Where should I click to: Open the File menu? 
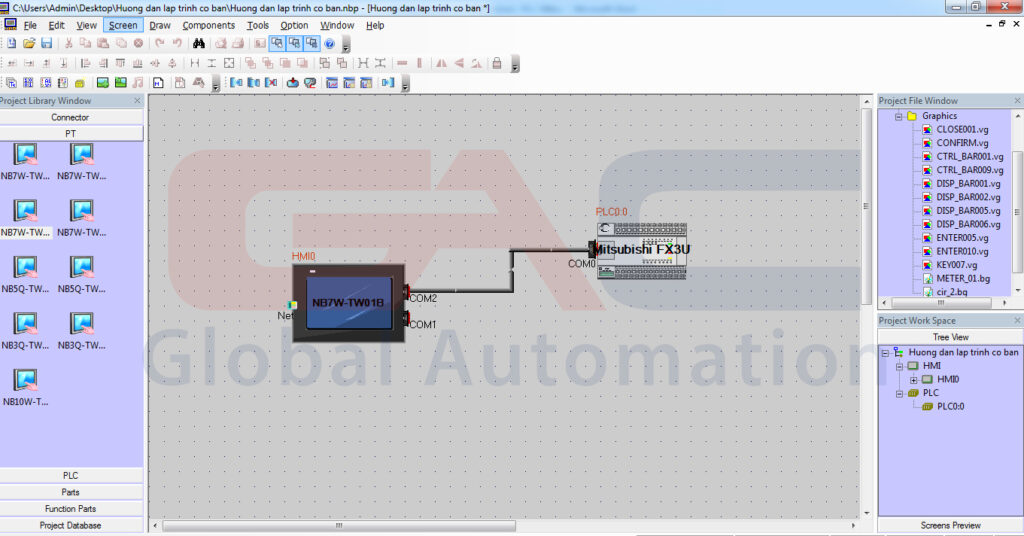[x=30, y=25]
